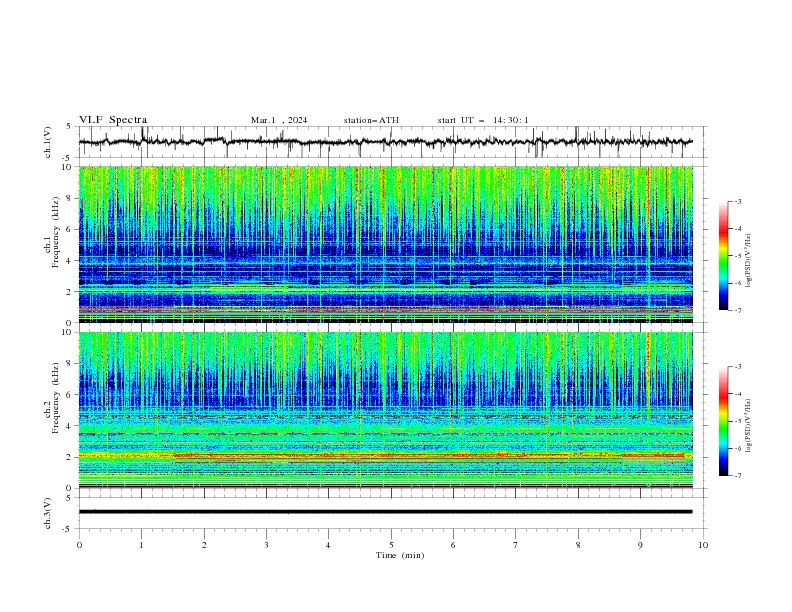792x612 pixels.
Task: Click the "4" kHz tick of ch.2 spectrogram
Action: pyautogui.click(x=70, y=426)
